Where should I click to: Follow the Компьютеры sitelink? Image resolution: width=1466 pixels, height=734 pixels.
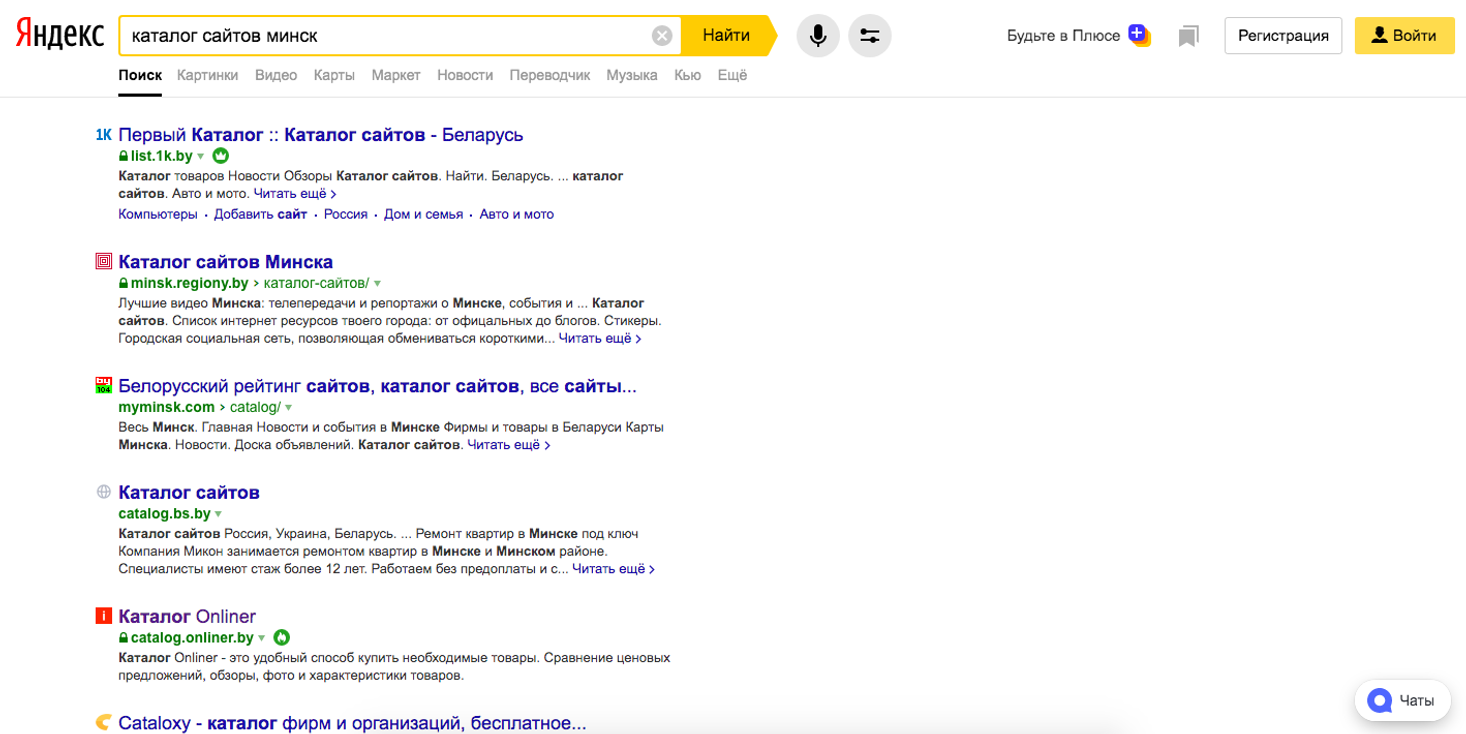(x=158, y=214)
